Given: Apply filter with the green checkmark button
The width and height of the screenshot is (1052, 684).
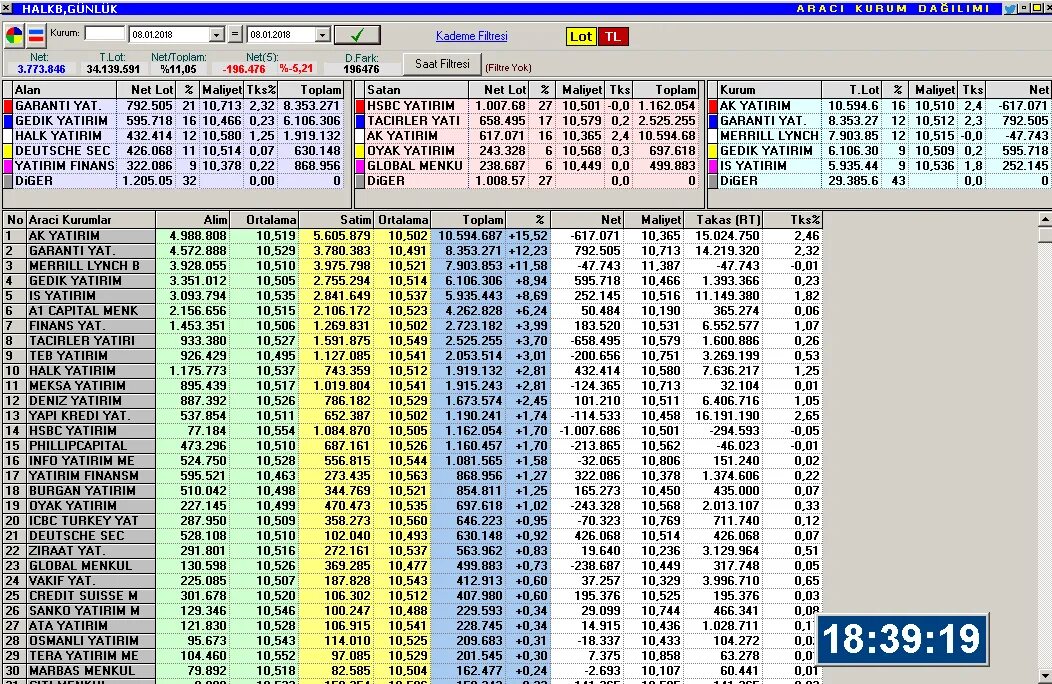Looking at the screenshot, I should [357, 35].
